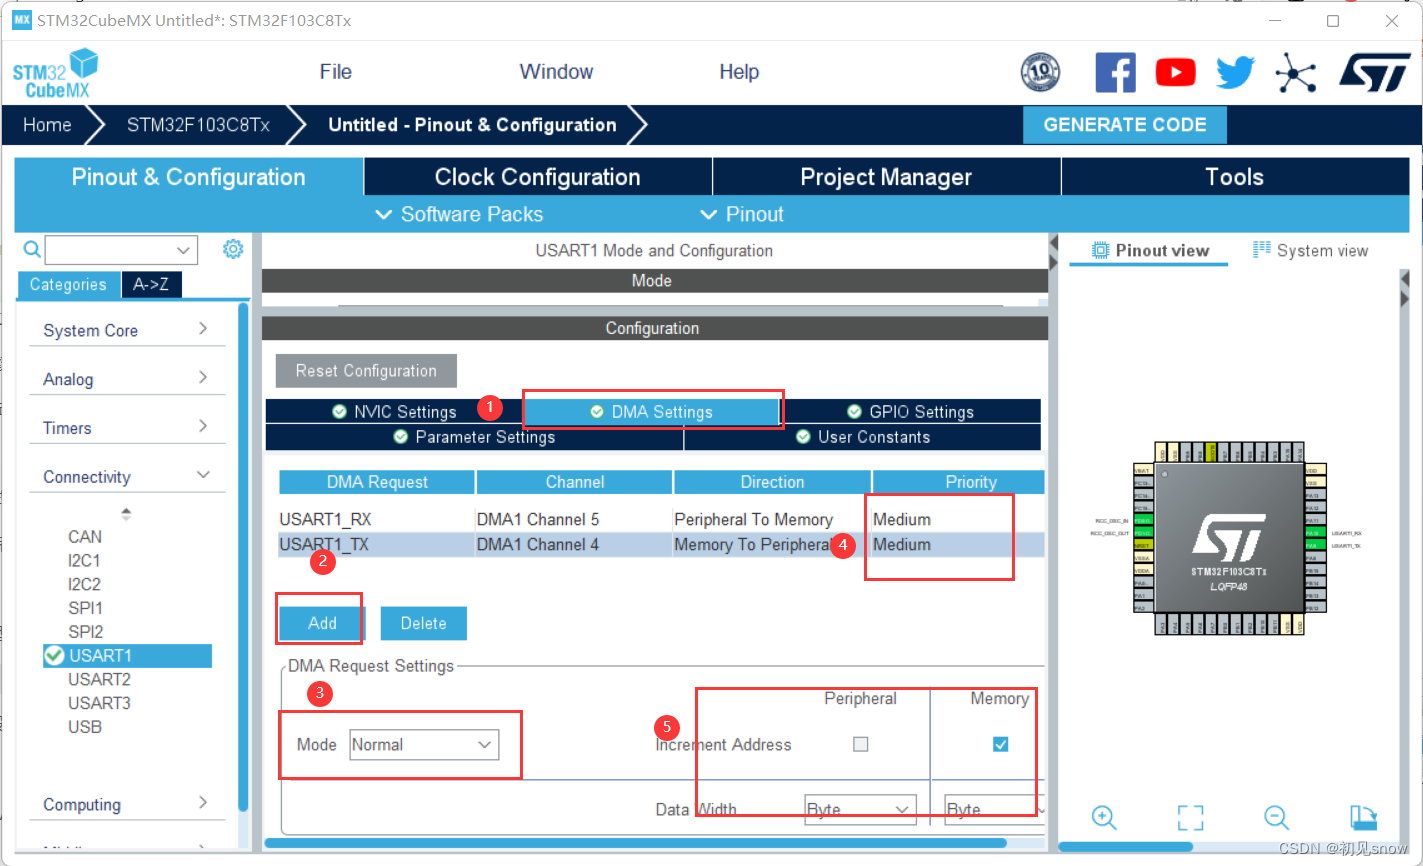
Task: Open the Memory Data Width dropdown
Action: [x=993, y=809]
